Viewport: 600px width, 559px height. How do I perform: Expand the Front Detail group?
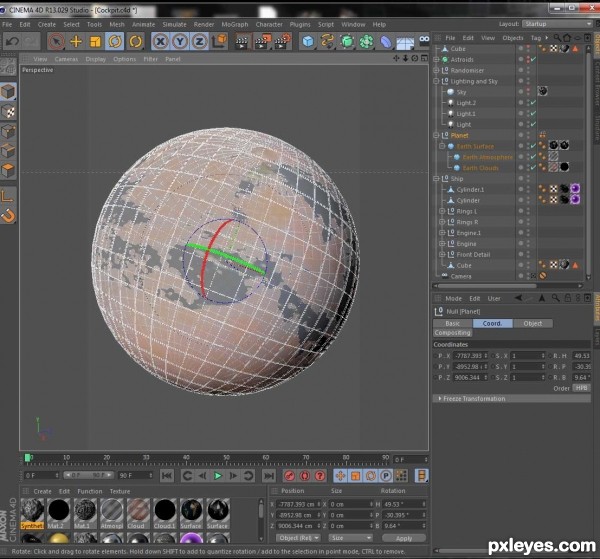(442, 254)
